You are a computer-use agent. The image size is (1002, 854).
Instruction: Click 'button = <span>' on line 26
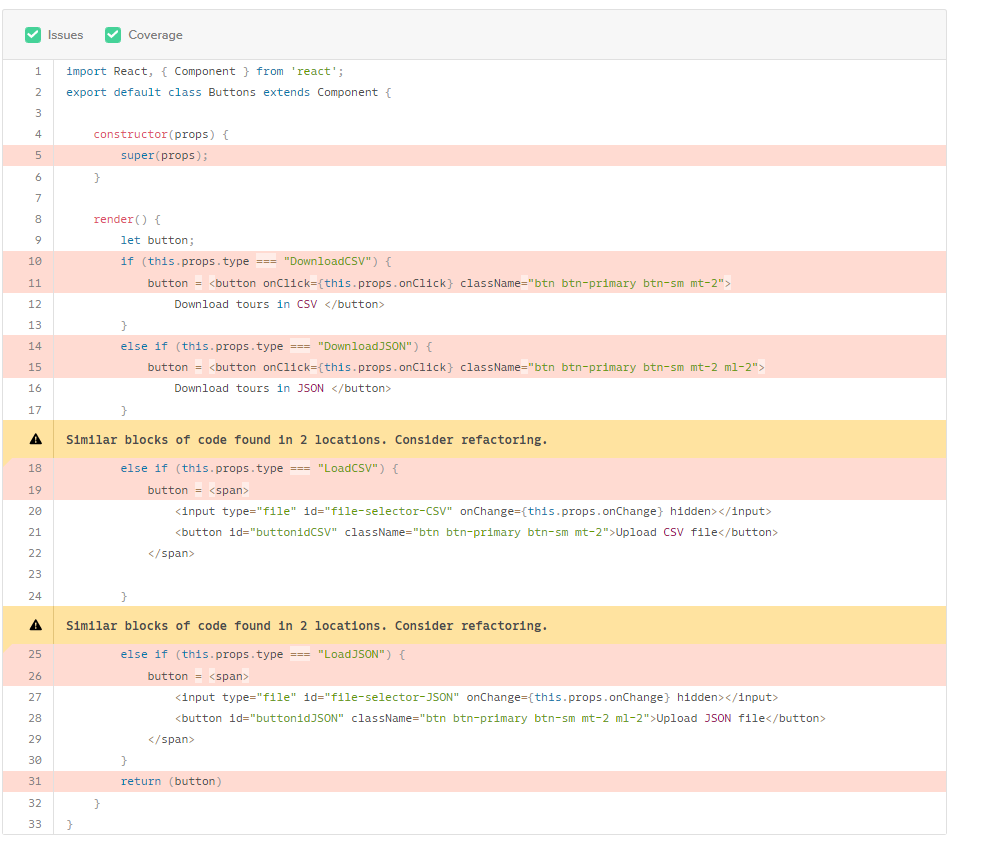tap(198, 676)
